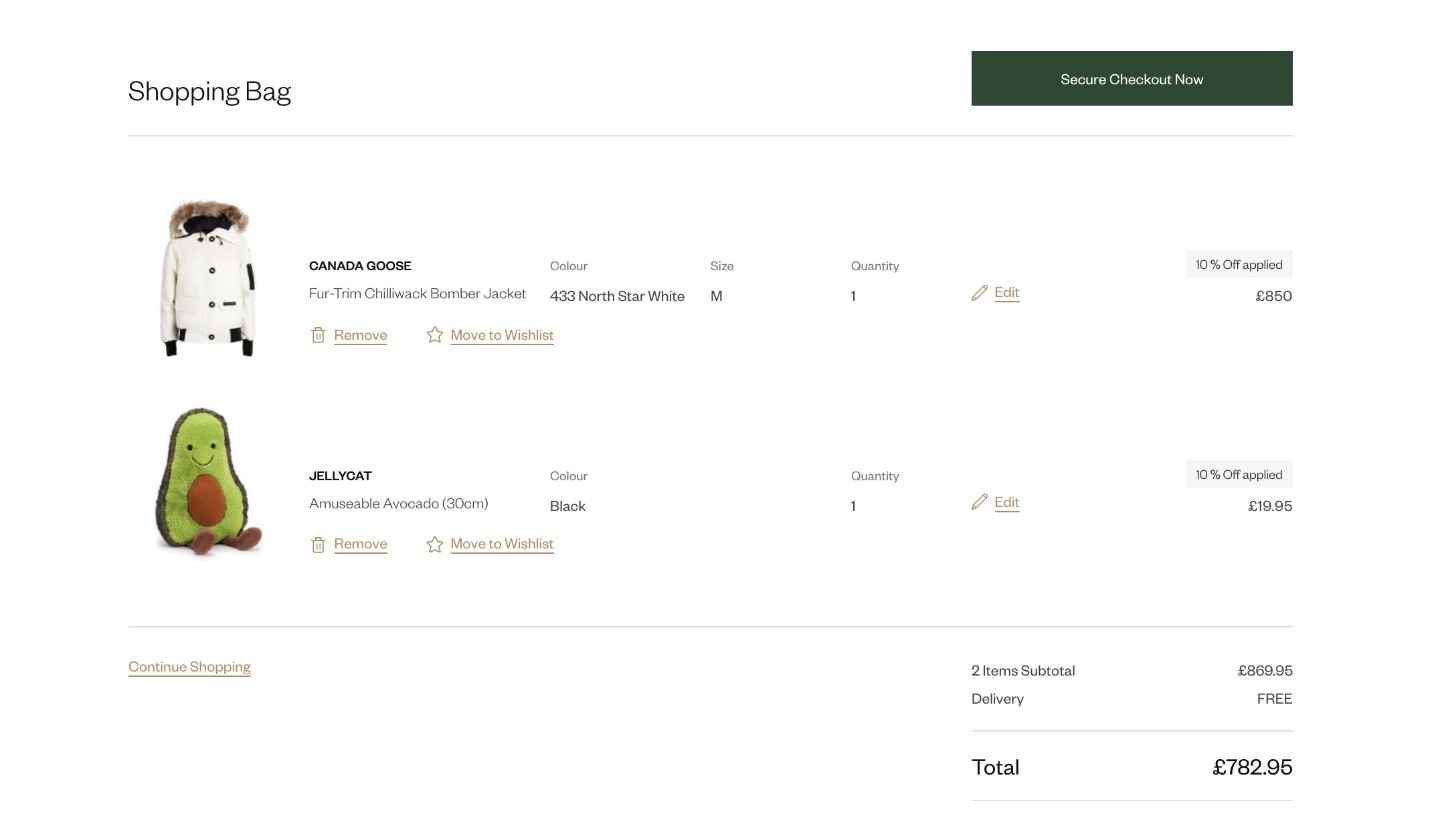The image size is (1440, 816).
Task: Click 10 % Off applied badge for avocado
Action: point(1239,474)
